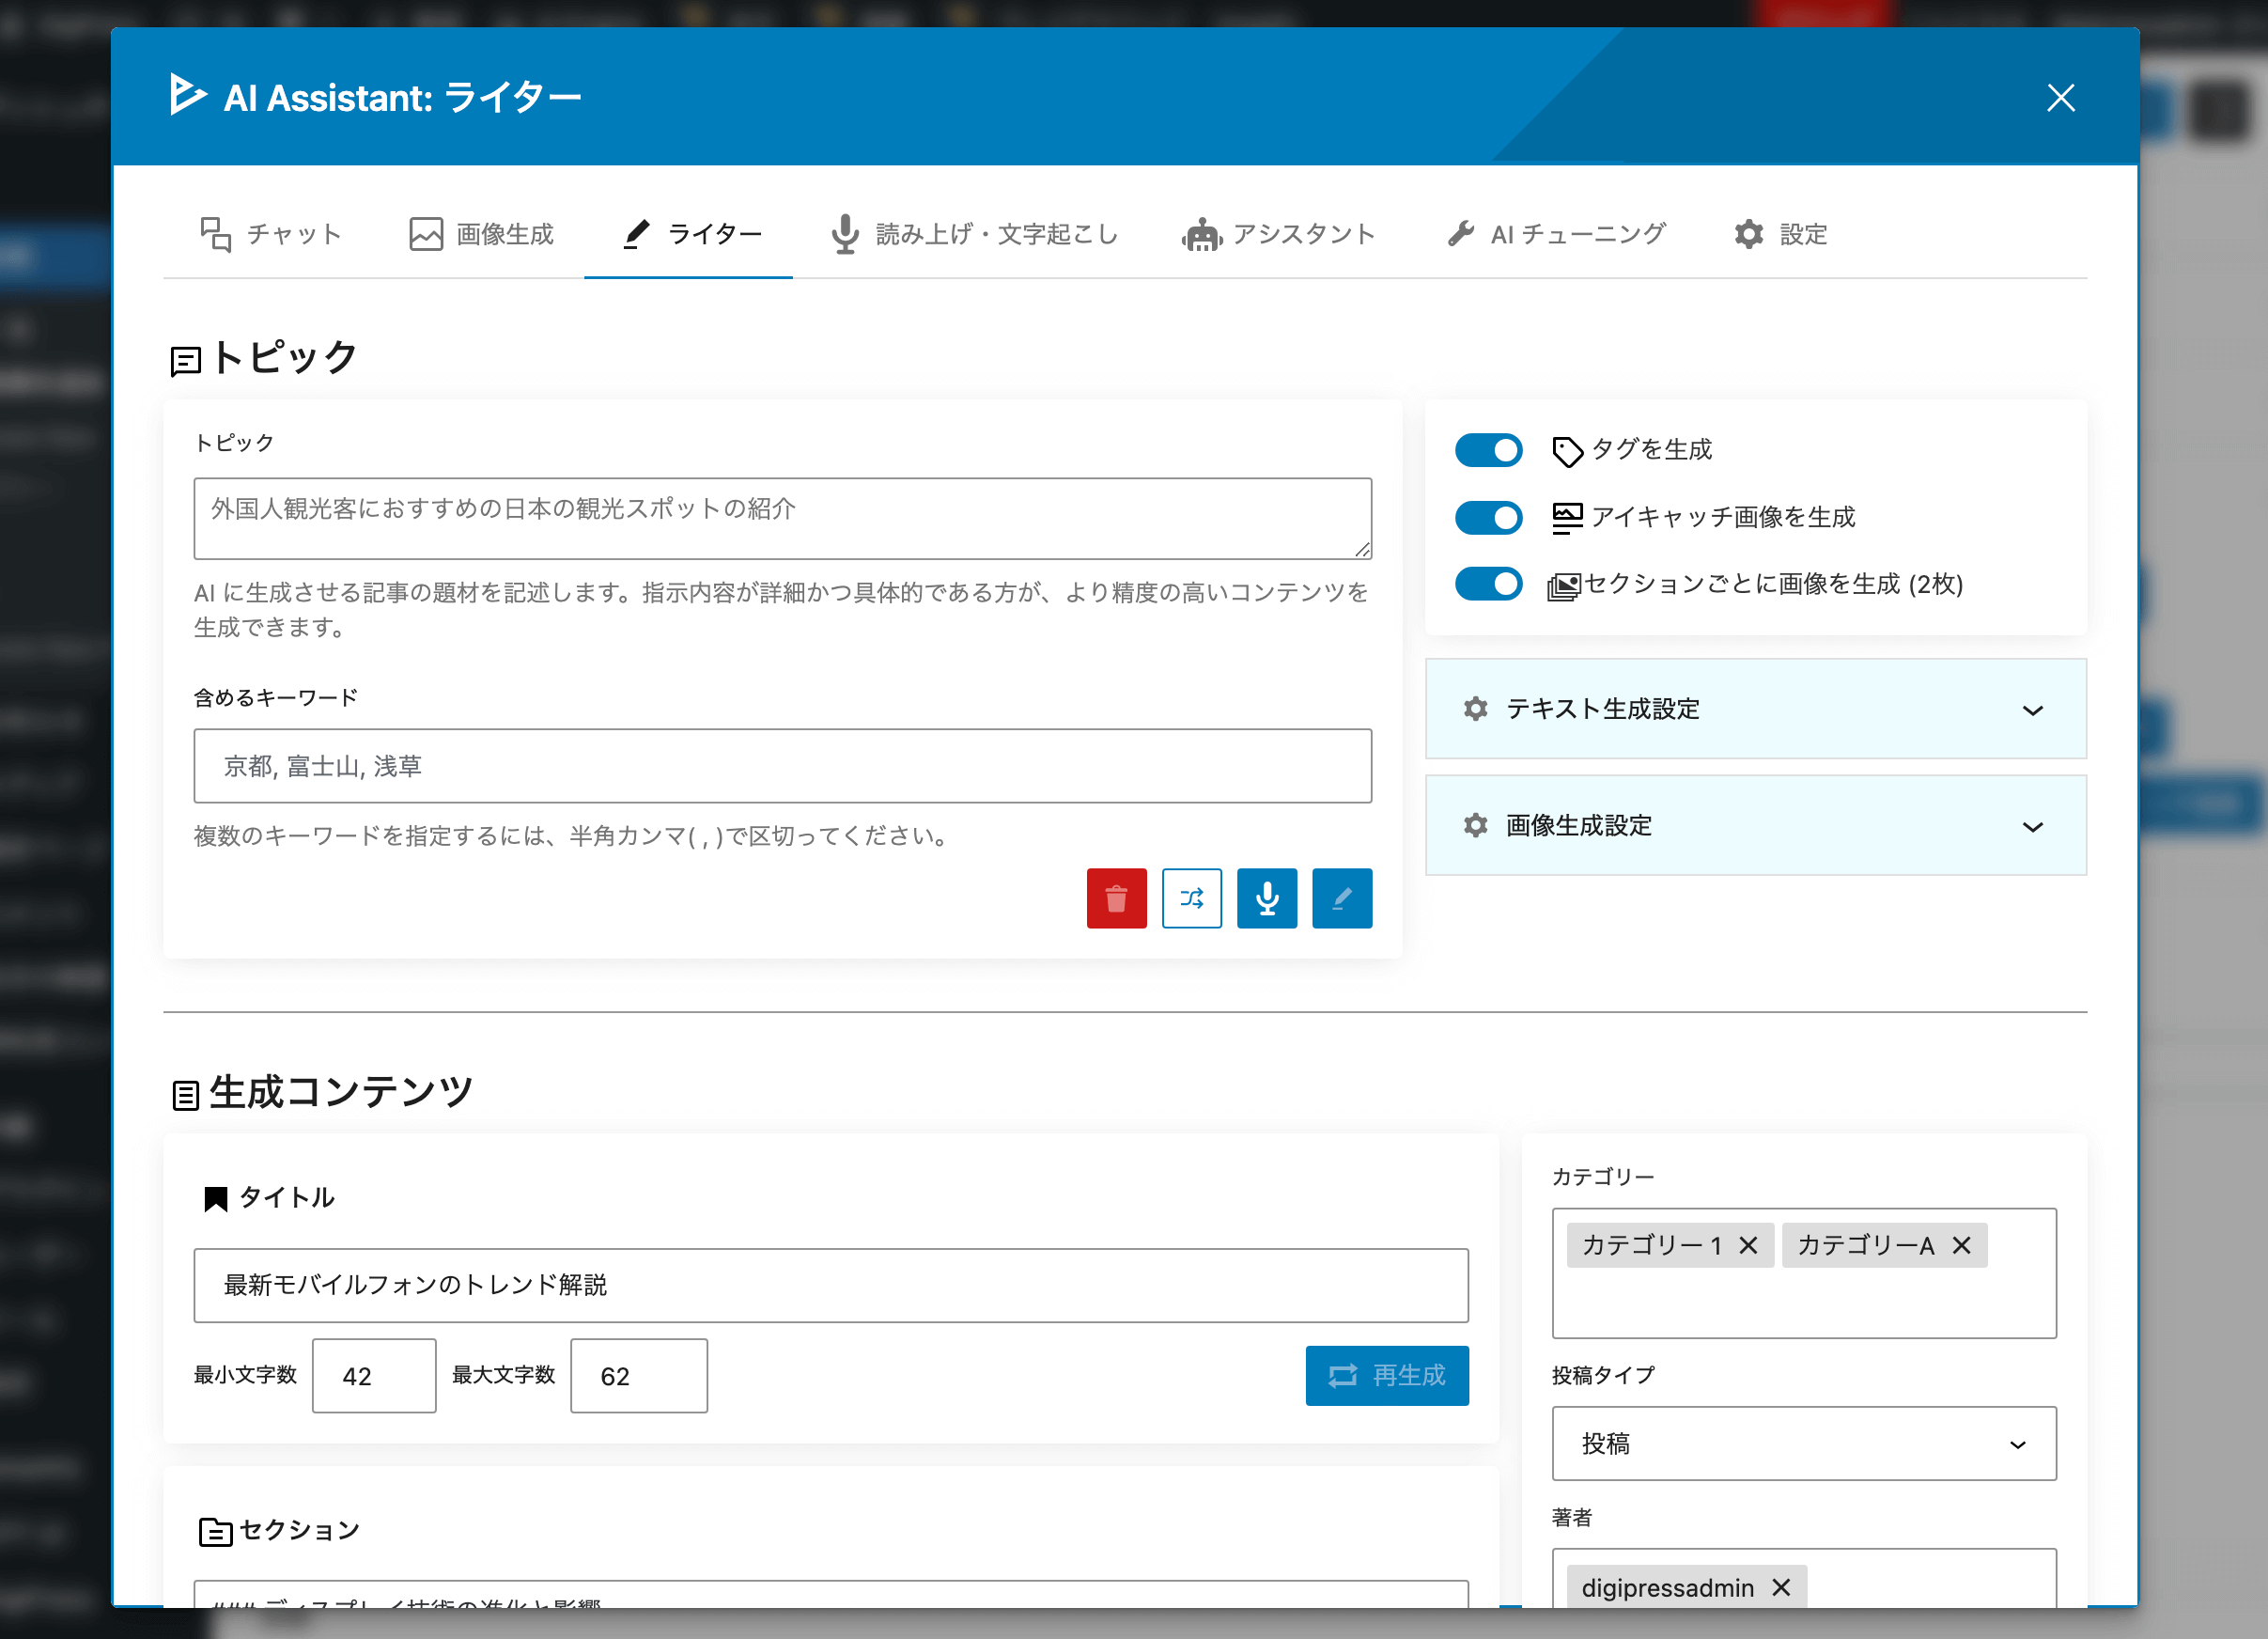Viewport: 2268px width, 1639px height.
Task: Close the AI Assistant dialog
Action: coord(2060,97)
